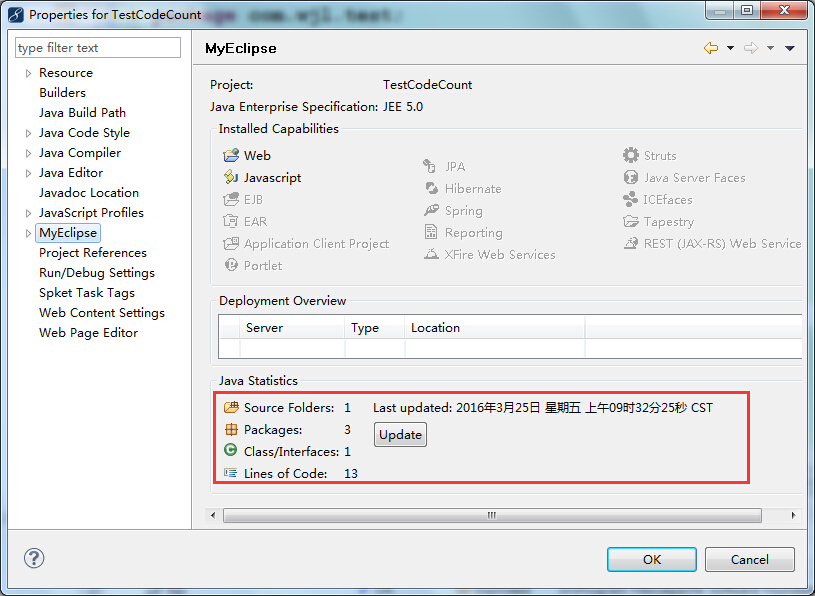This screenshot has height=596, width=815.
Task: Click the Struts gear icon
Action: coord(630,155)
